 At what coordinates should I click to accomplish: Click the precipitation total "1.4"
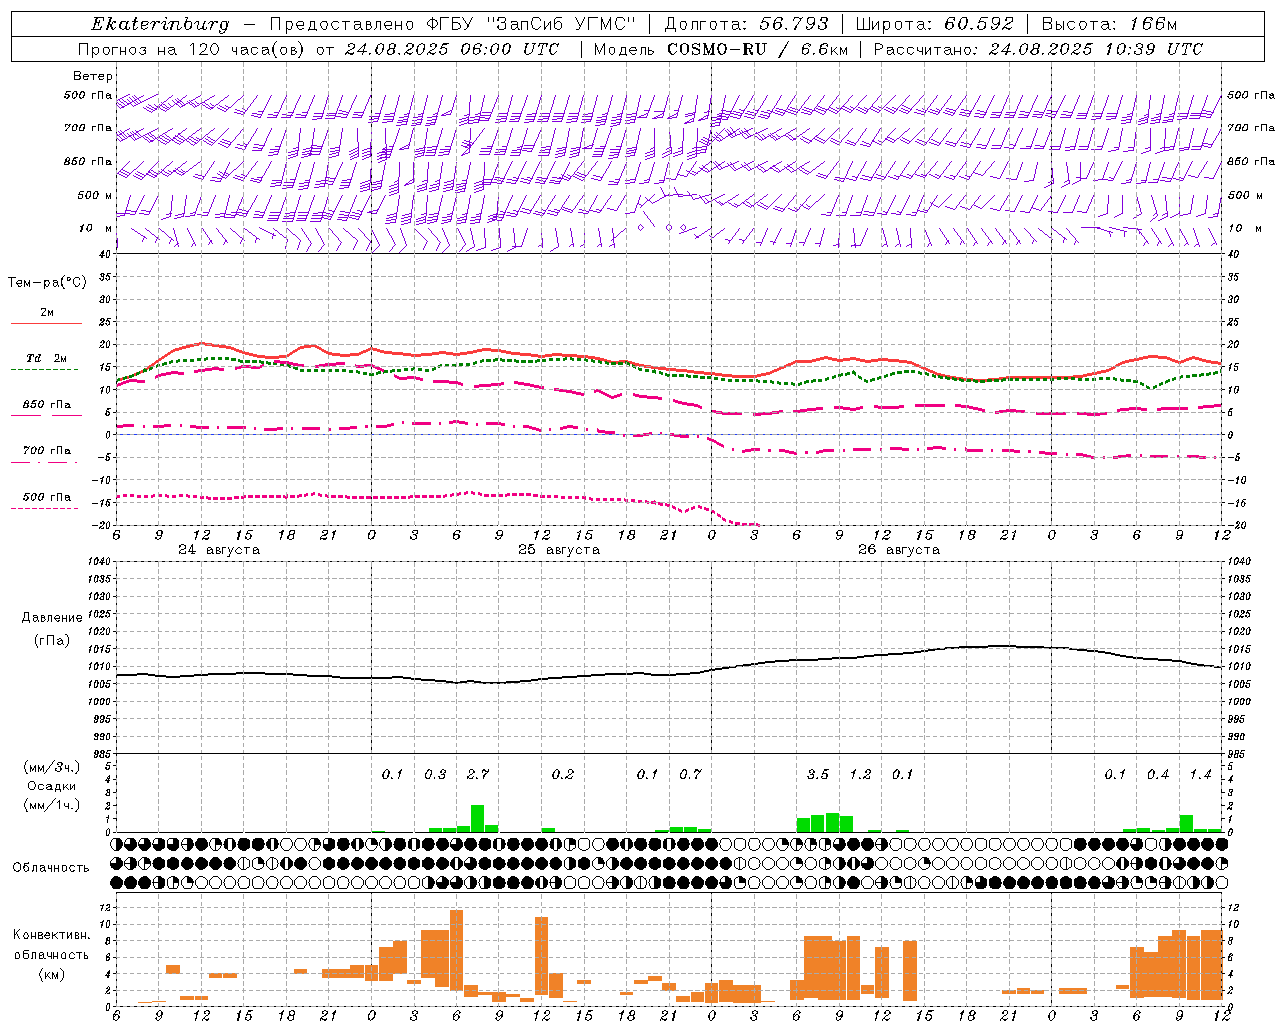[1200, 774]
